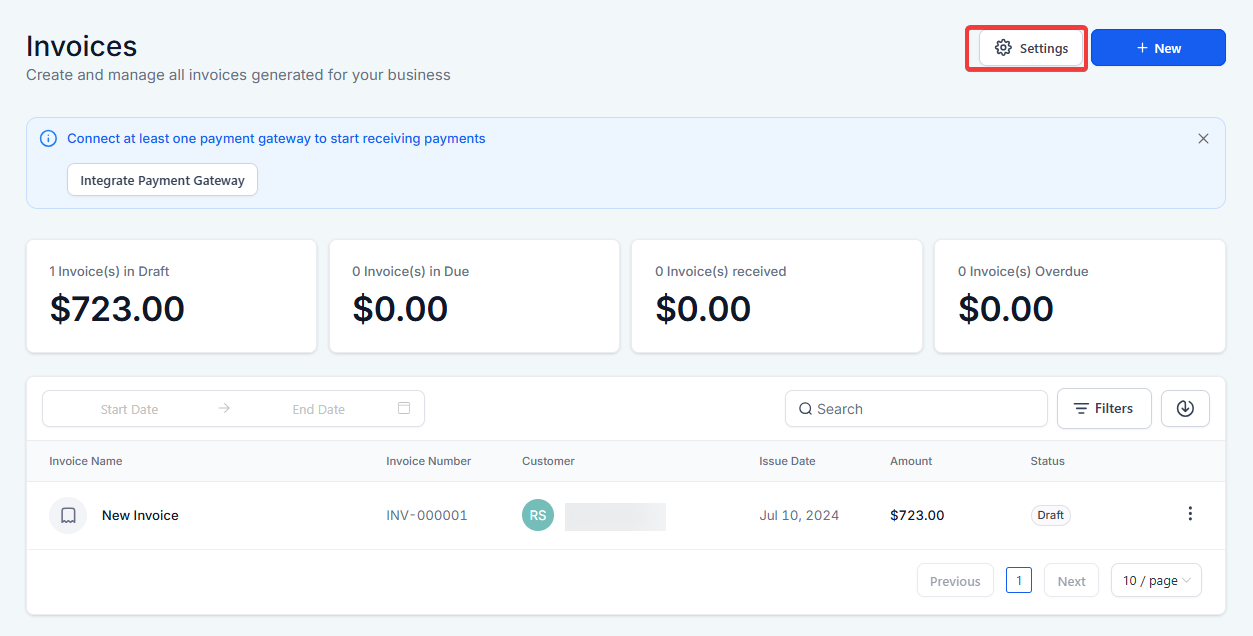1253x636 pixels.
Task: Dismiss the payment gateway notice
Action: click(x=1203, y=139)
